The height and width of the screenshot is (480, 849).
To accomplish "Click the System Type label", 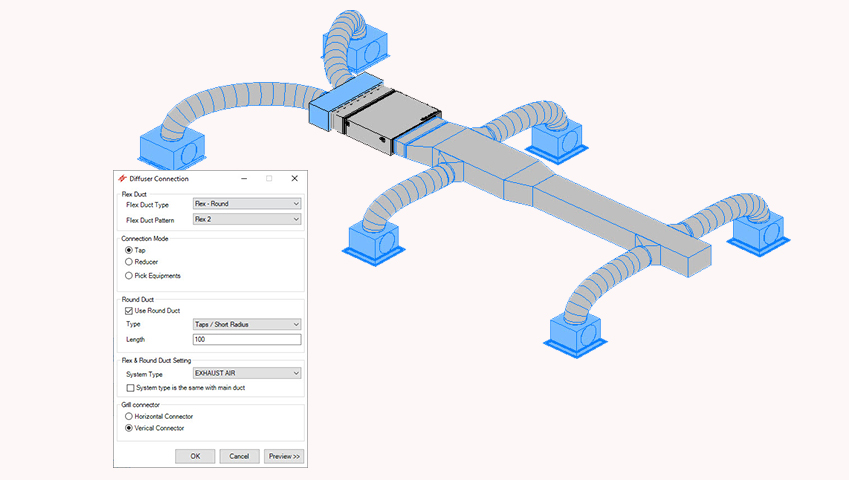I will click(x=144, y=374).
